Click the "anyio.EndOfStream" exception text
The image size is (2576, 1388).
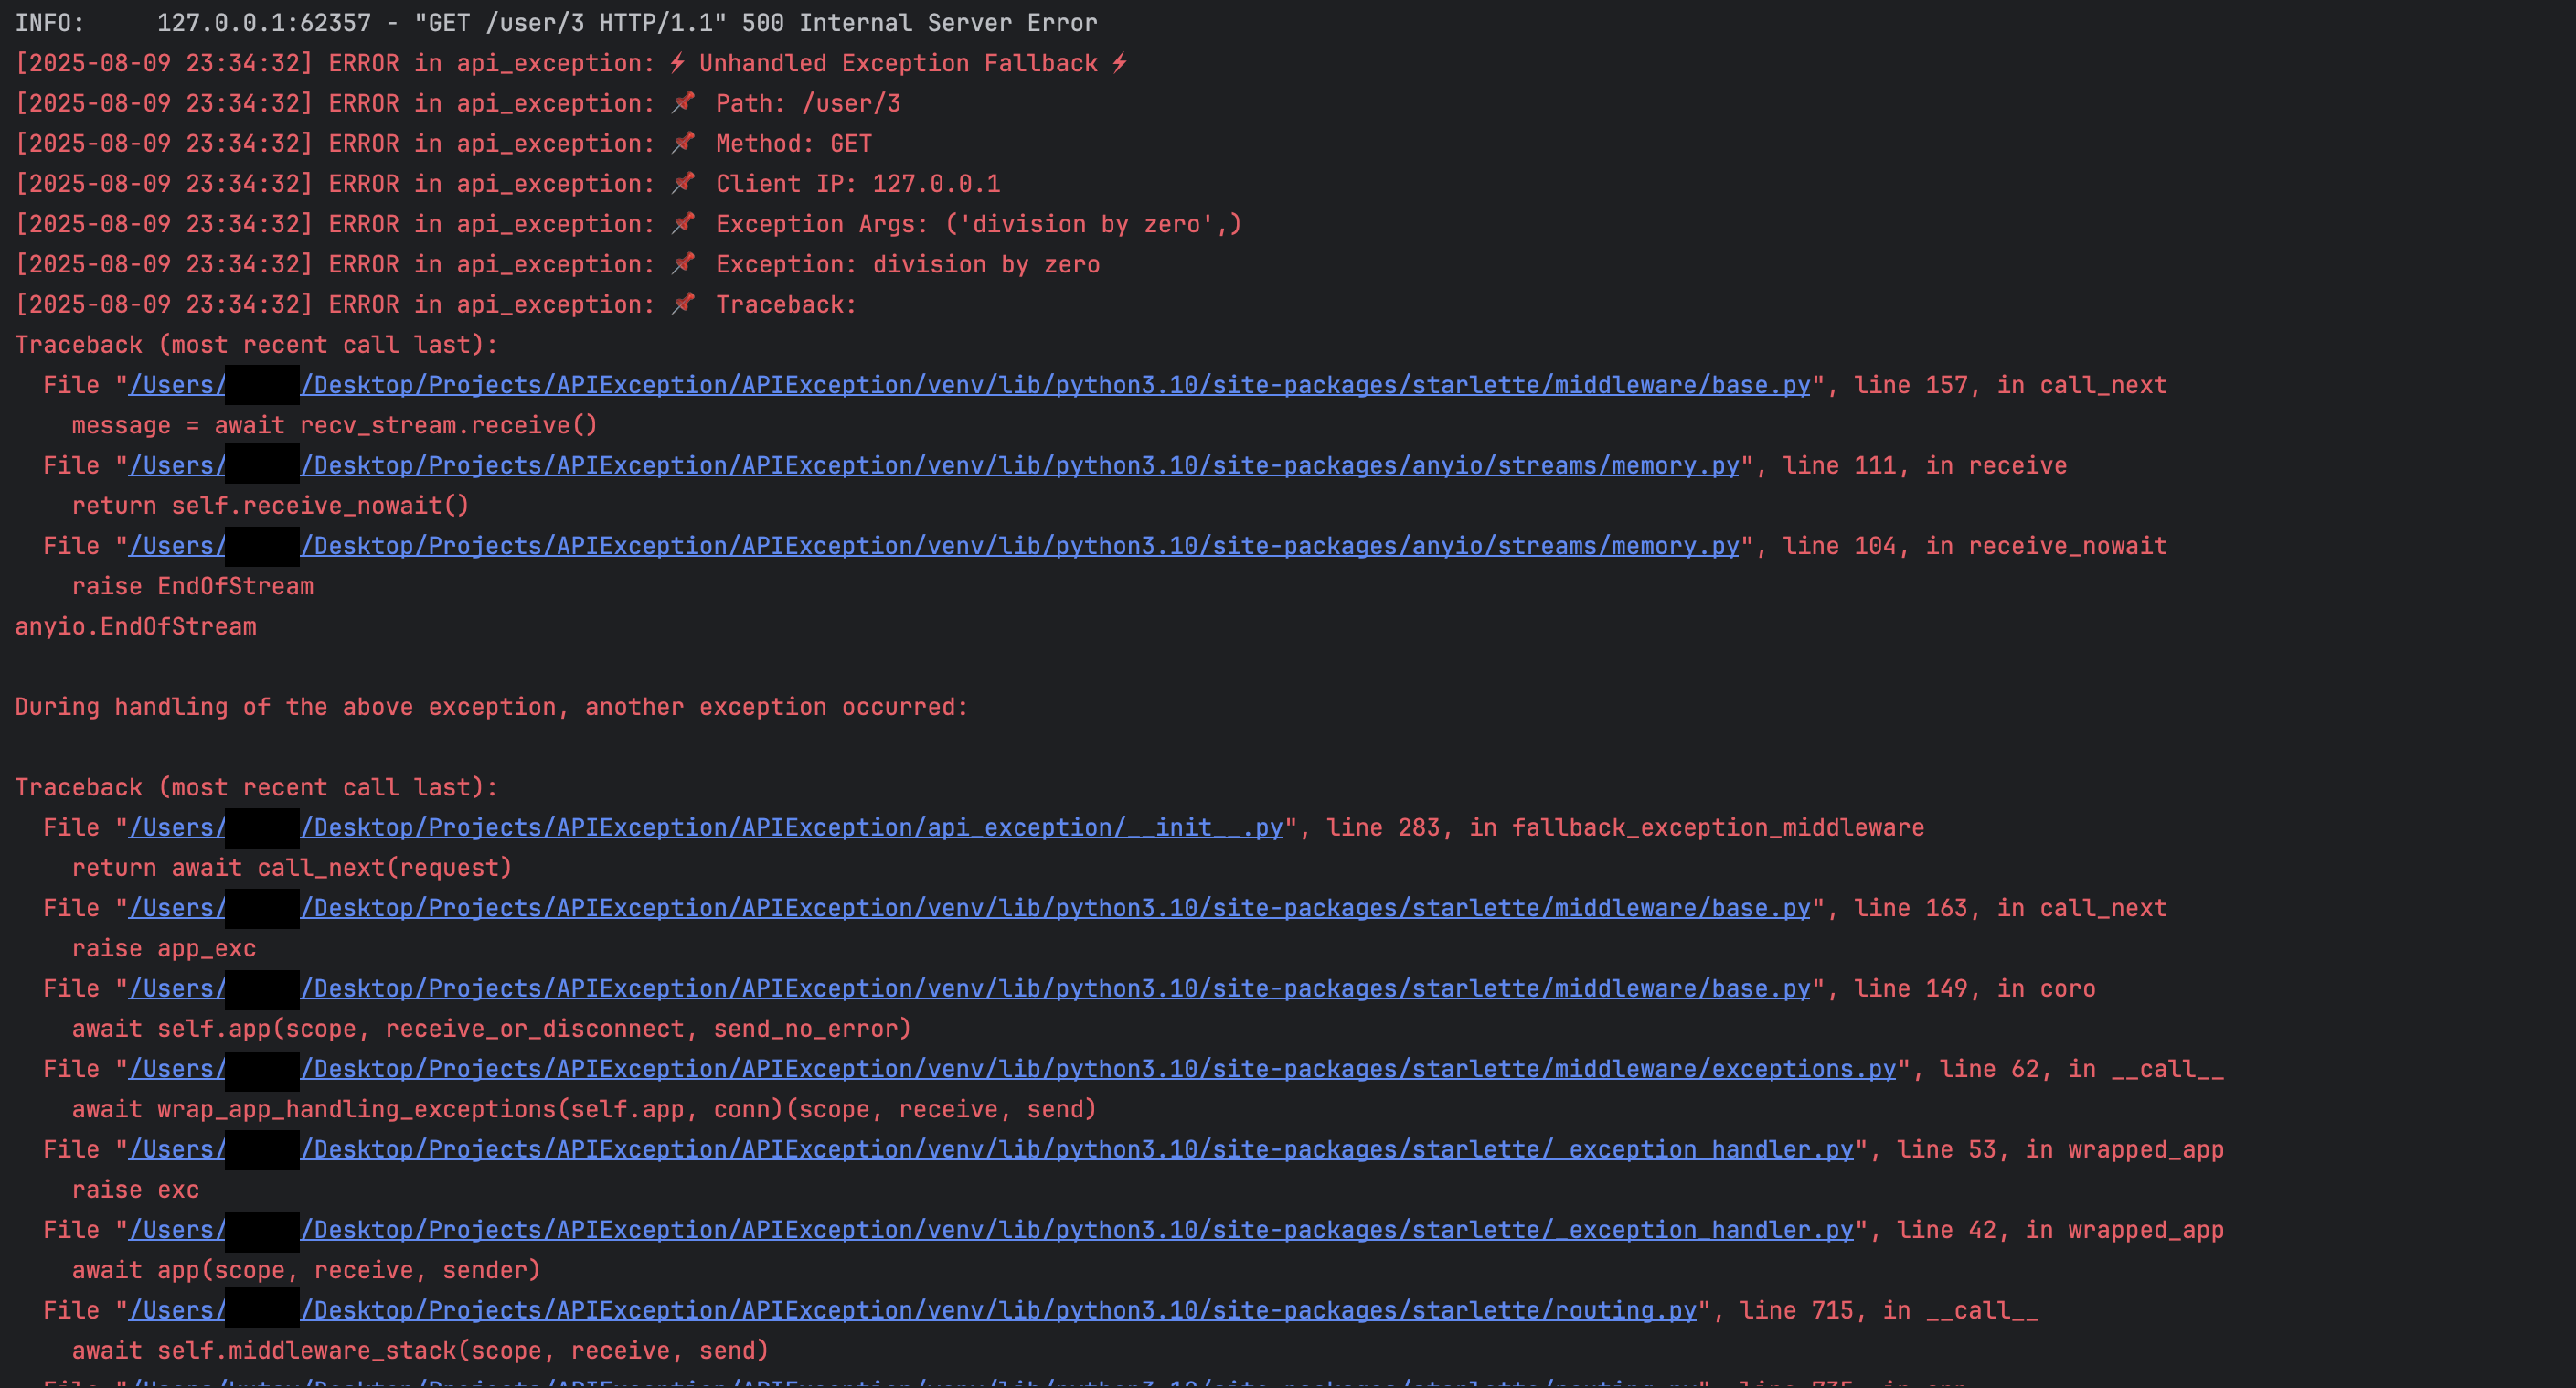click(x=136, y=627)
